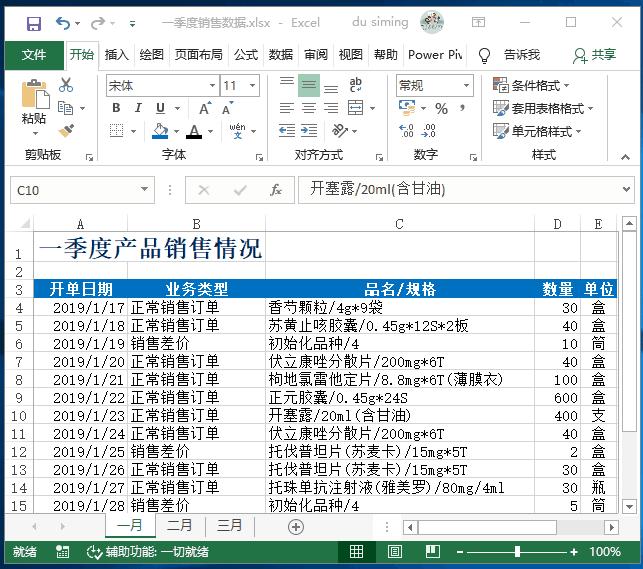
Task: Click the insert function fx button
Action: click(x=276, y=190)
